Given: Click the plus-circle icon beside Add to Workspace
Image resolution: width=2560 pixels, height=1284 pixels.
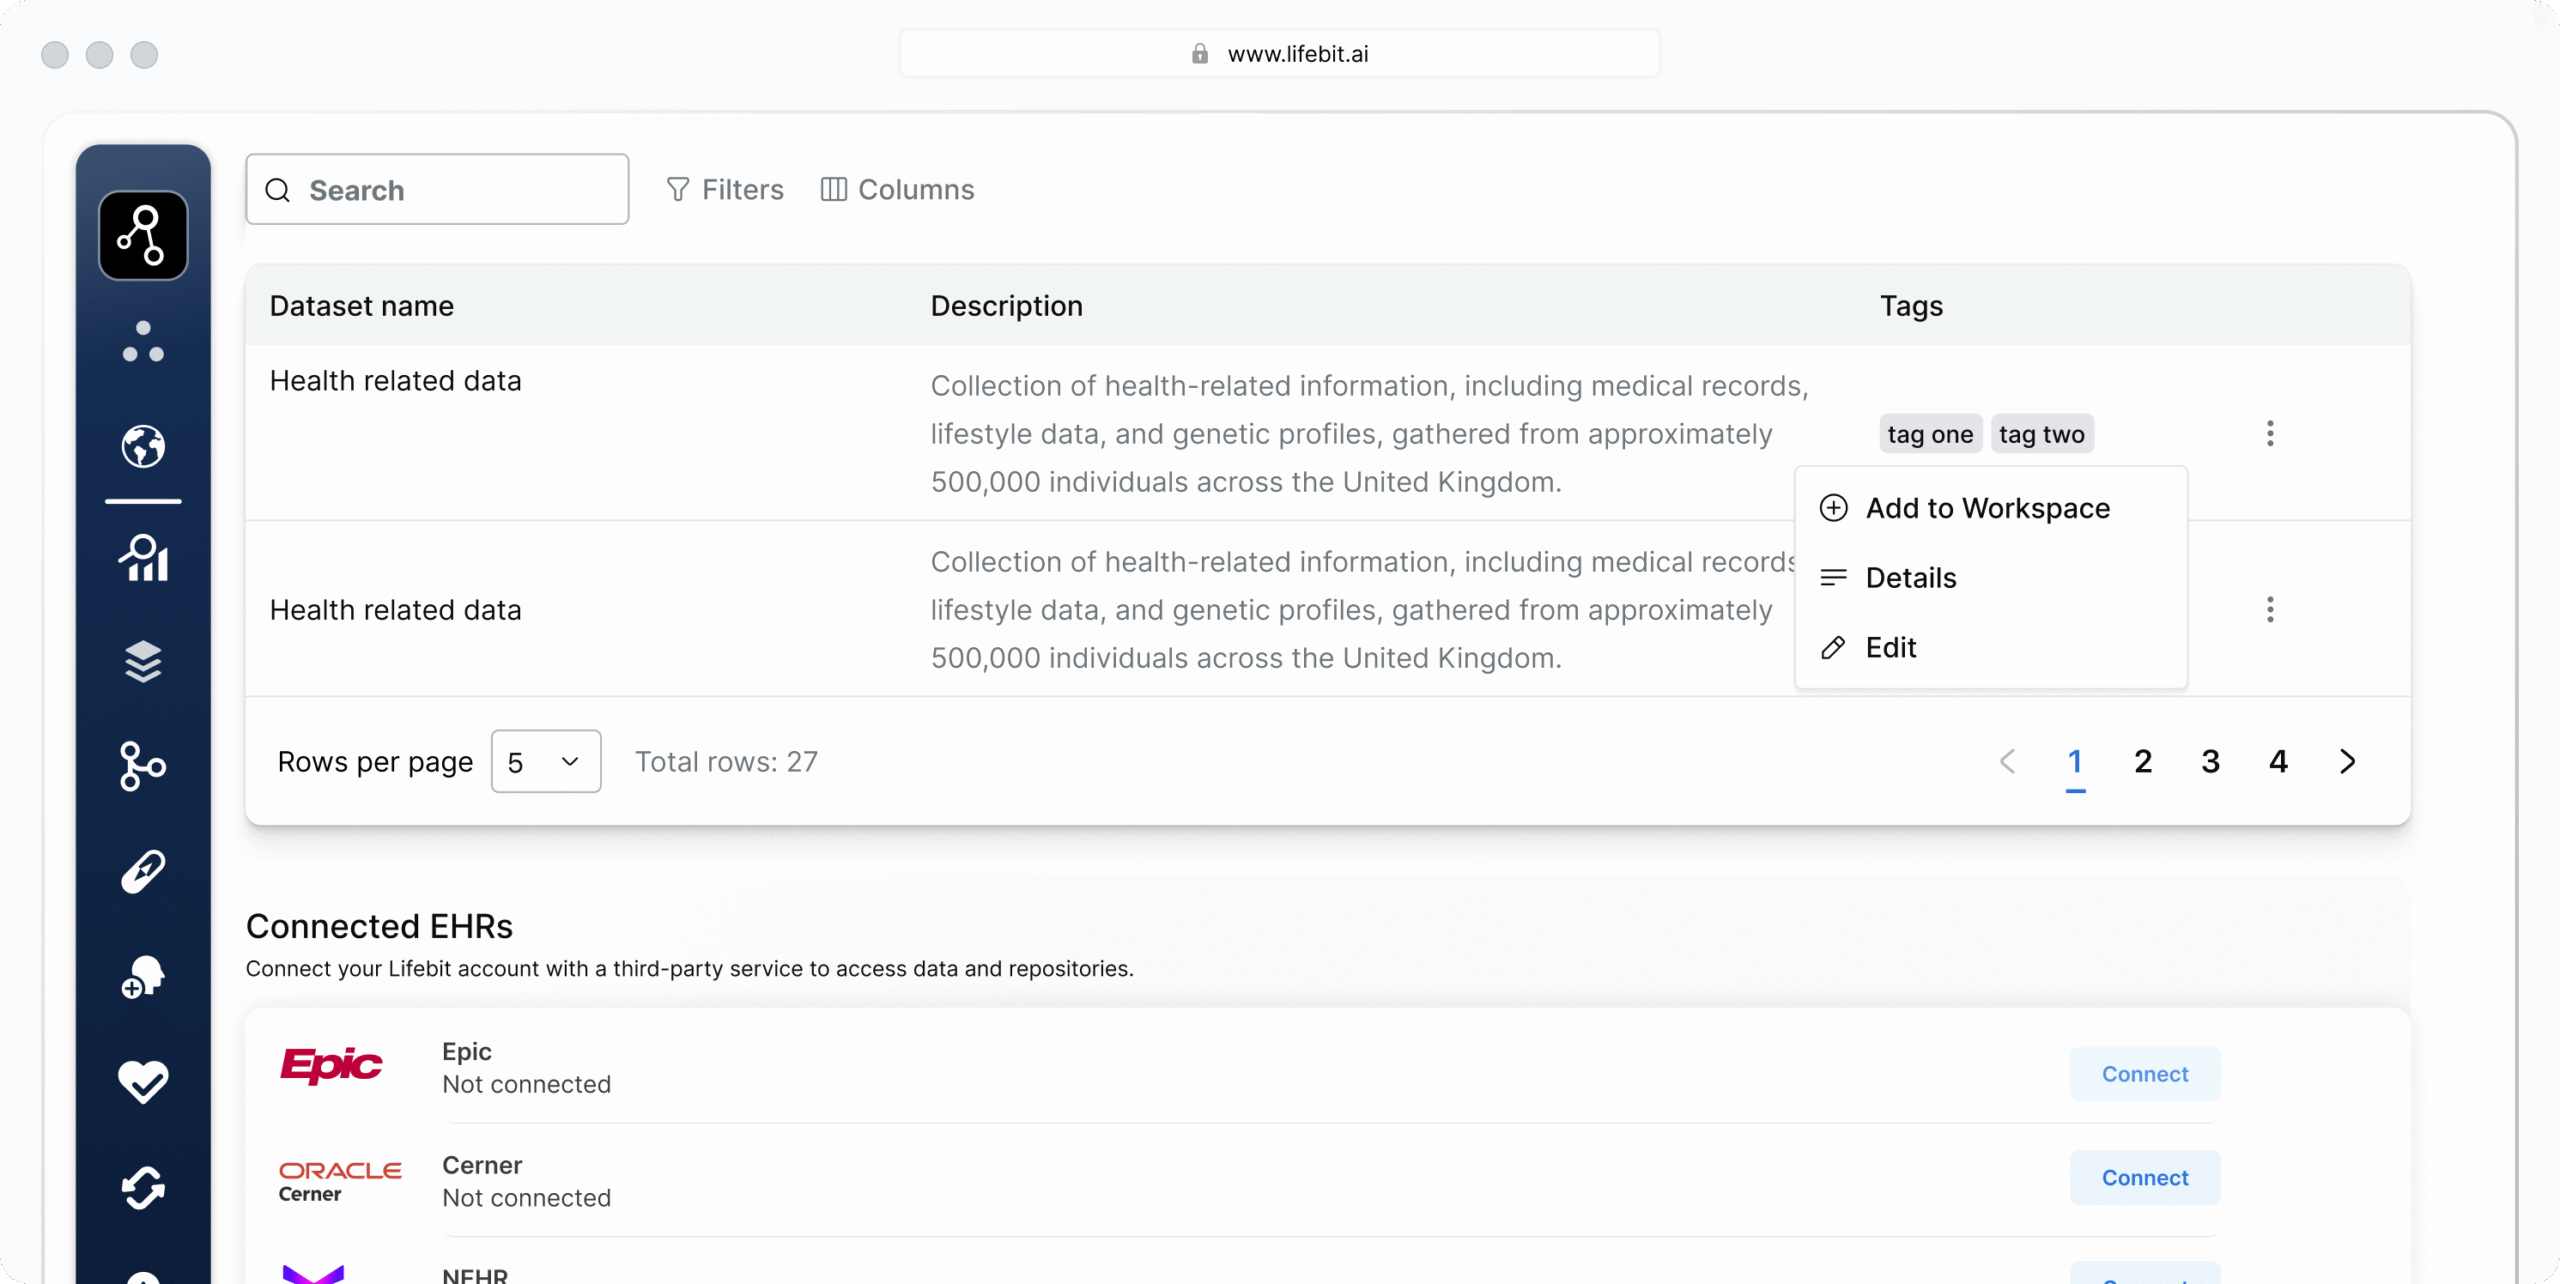Looking at the screenshot, I should [x=1833, y=508].
